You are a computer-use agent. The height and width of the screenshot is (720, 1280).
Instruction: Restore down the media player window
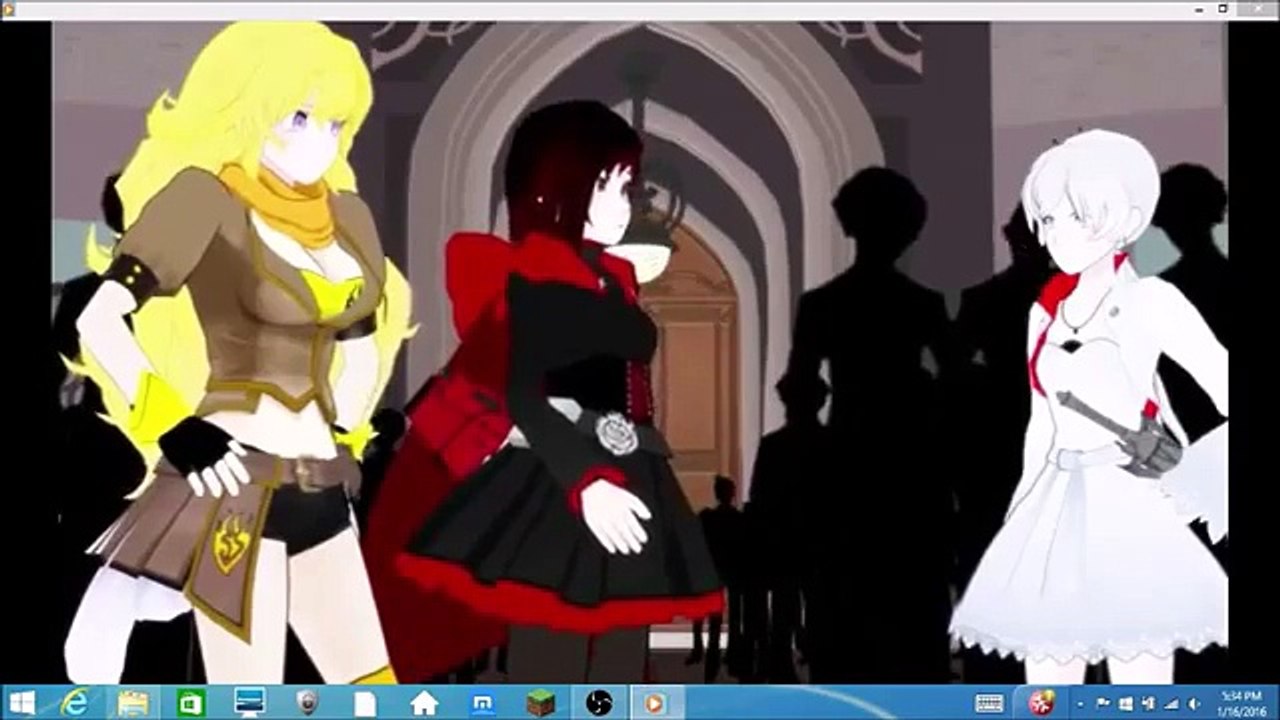(x=1224, y=8)
